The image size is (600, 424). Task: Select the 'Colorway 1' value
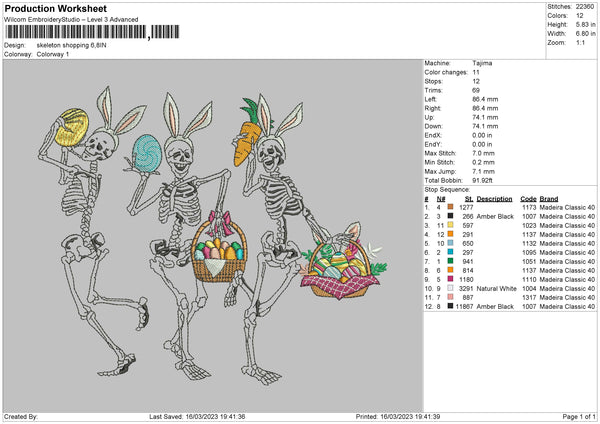pos(53,54)
